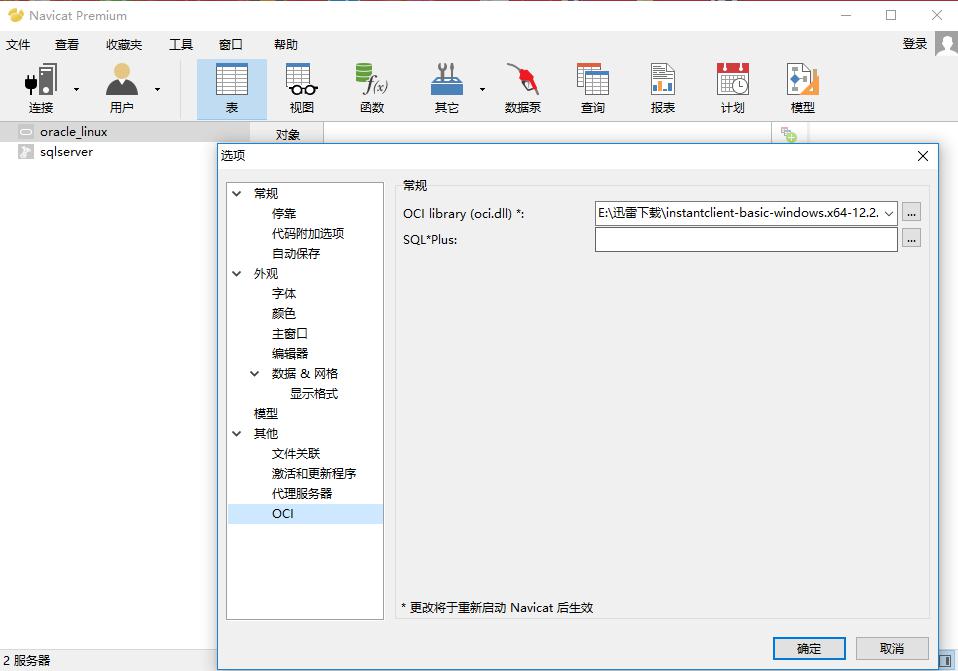The height and width of the screenshot is (671, 958).
Task: Open the 报表 (Report) toolbar icon
Action: [x=663, y=89]
